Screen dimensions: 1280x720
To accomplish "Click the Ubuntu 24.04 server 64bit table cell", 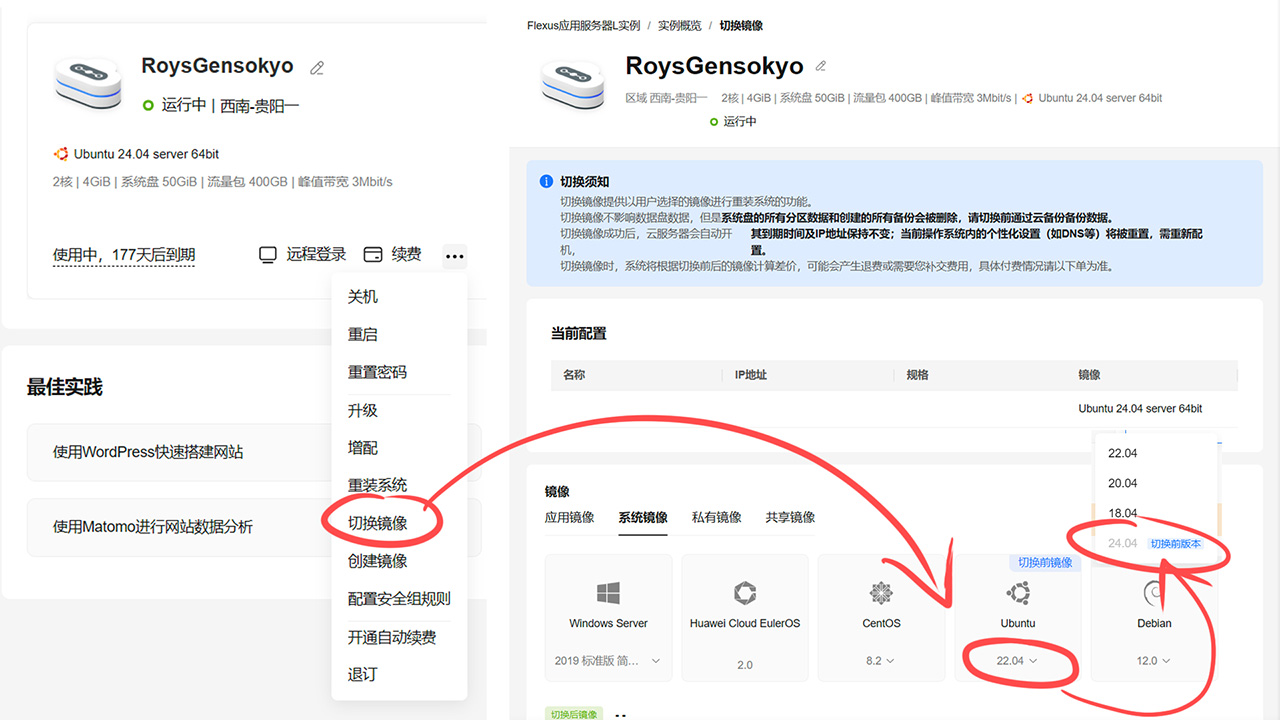I will click(x=1140, y=409).
